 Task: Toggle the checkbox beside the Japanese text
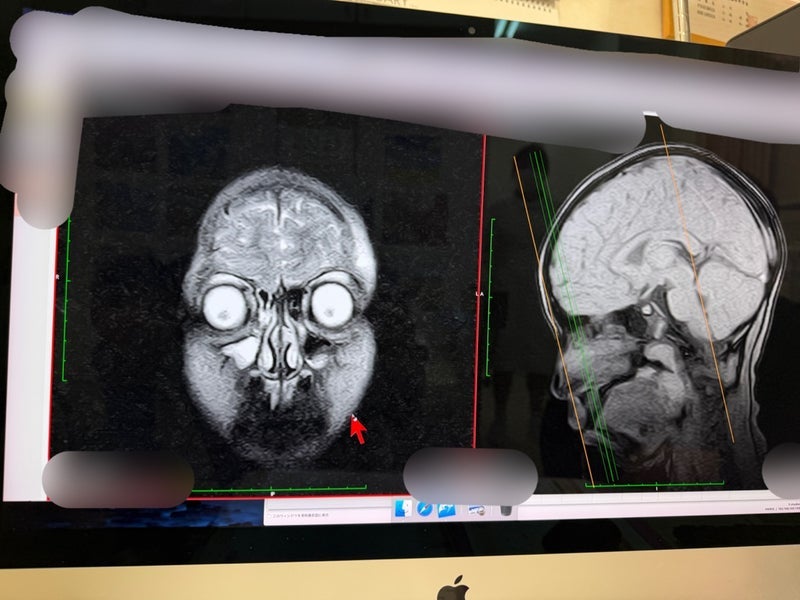270,516
